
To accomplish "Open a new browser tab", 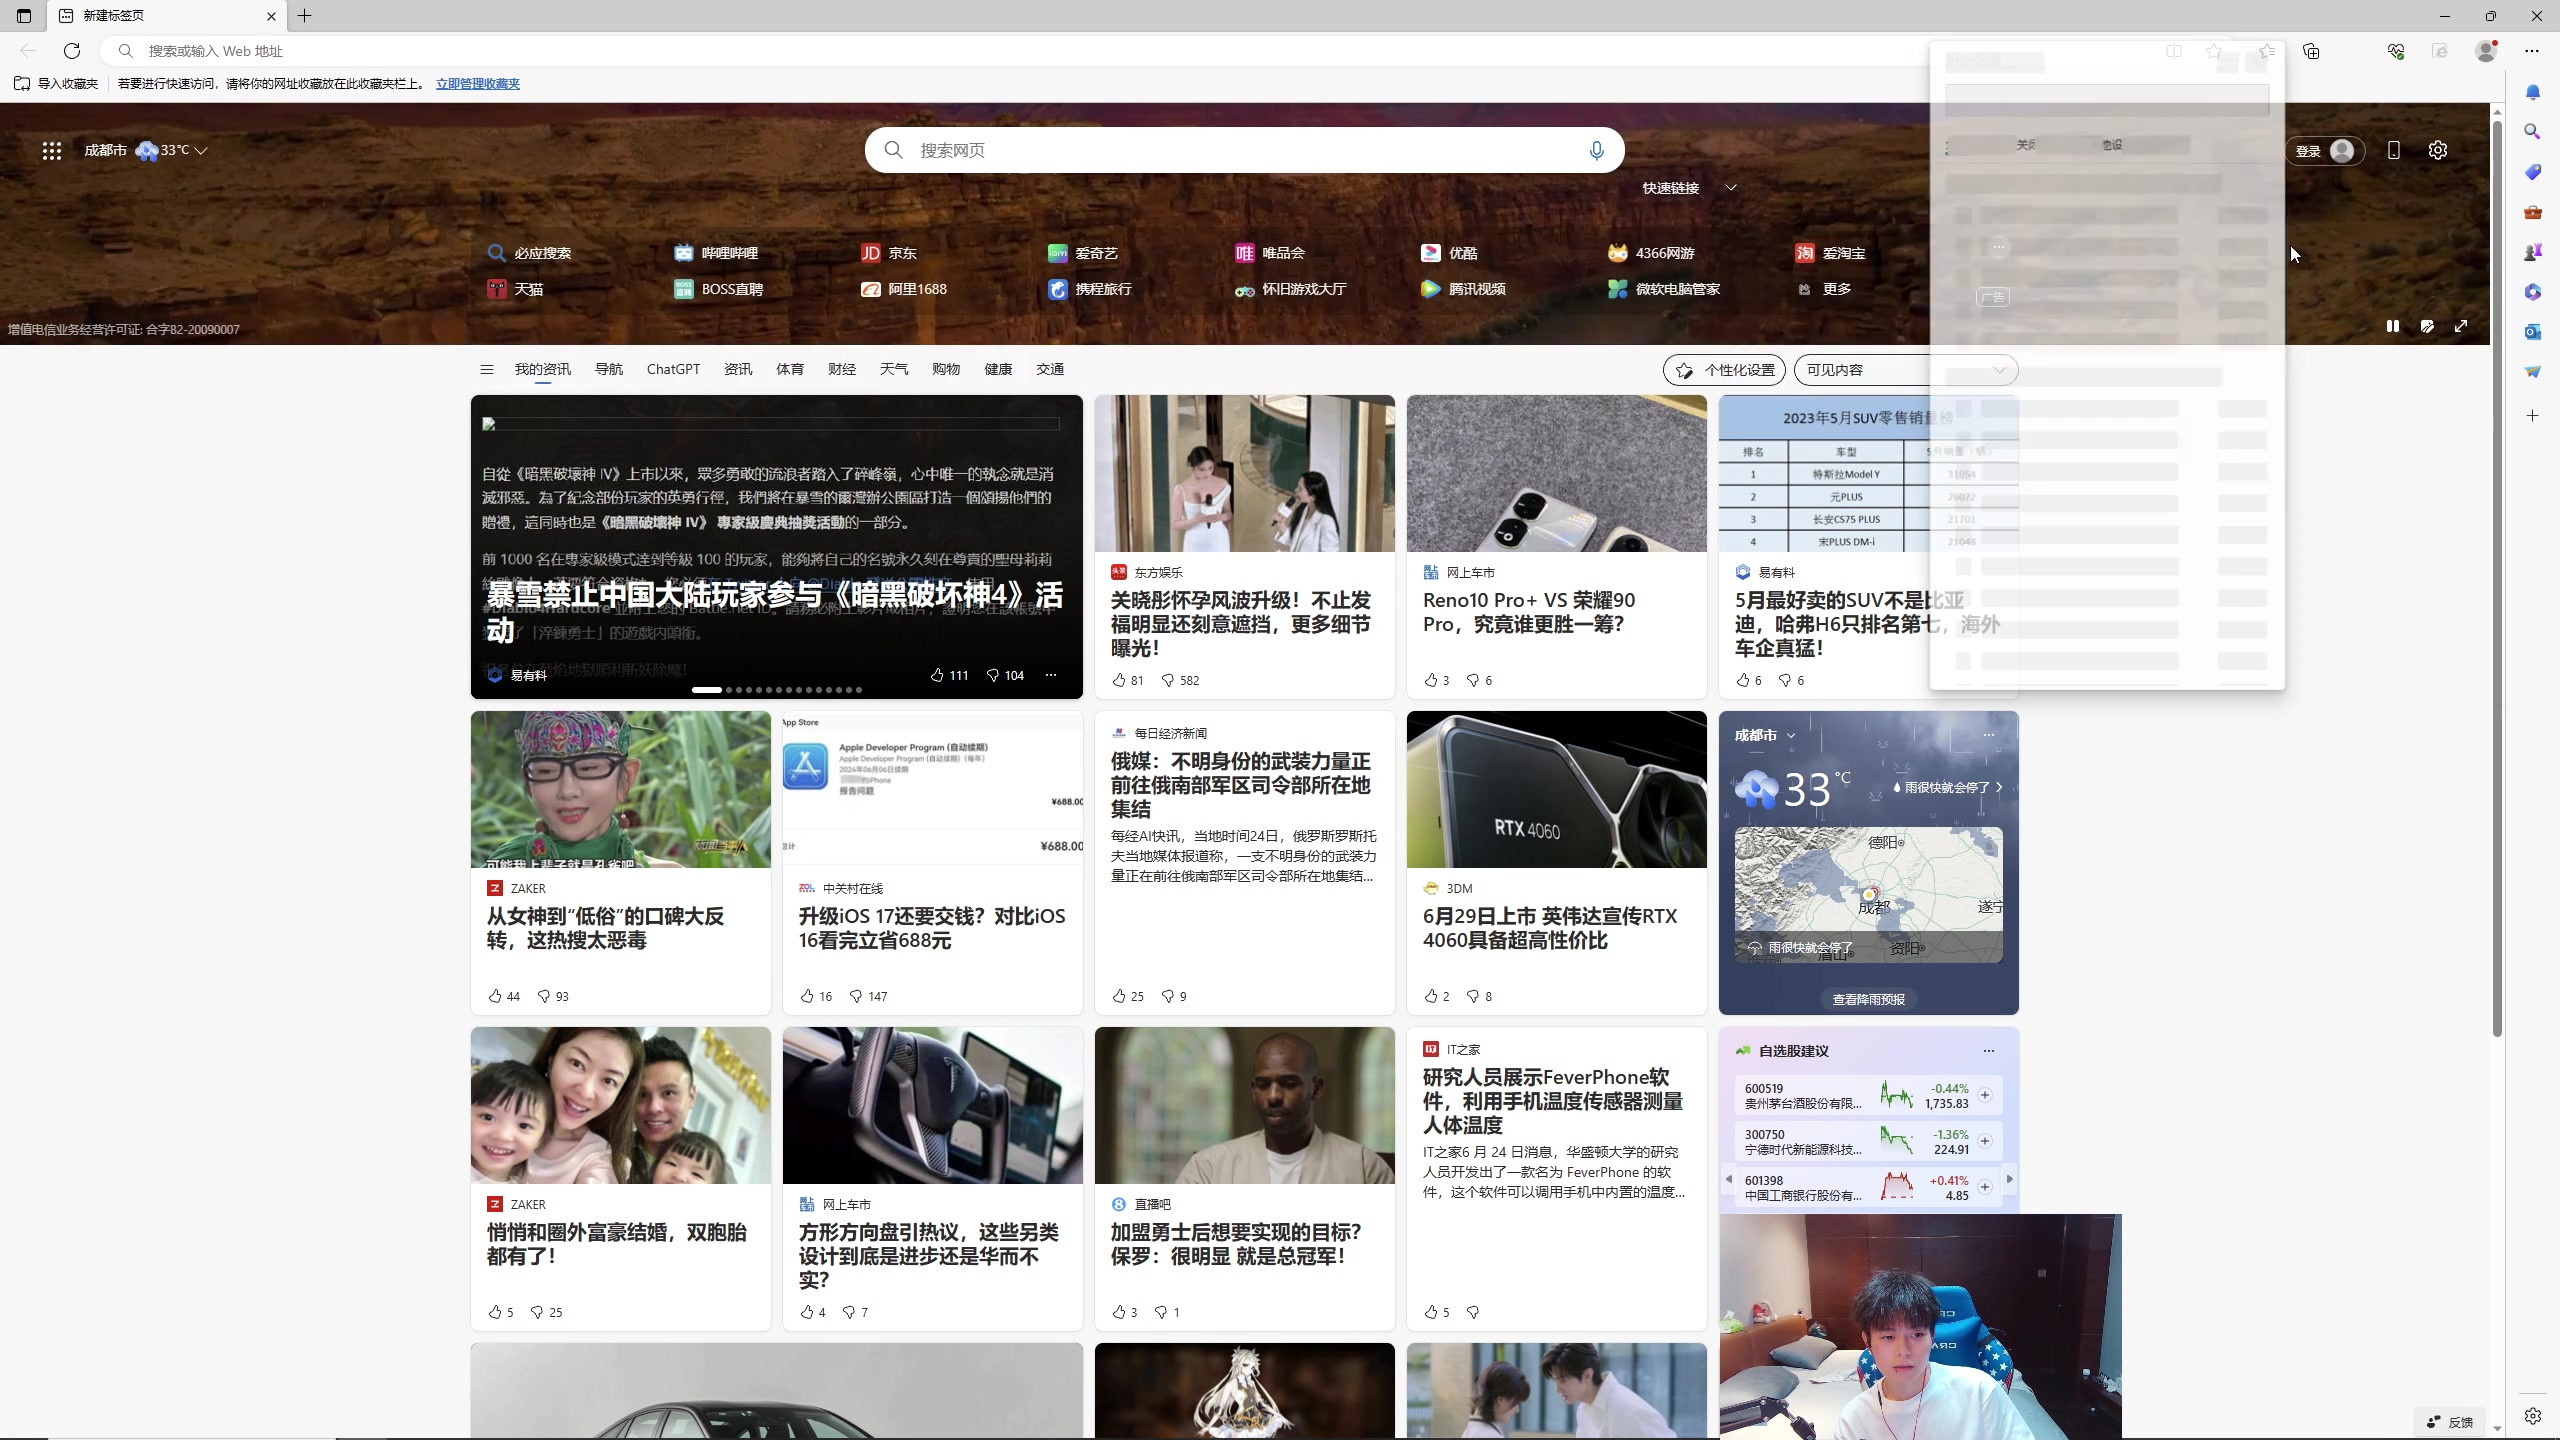I will coord(305,16).
